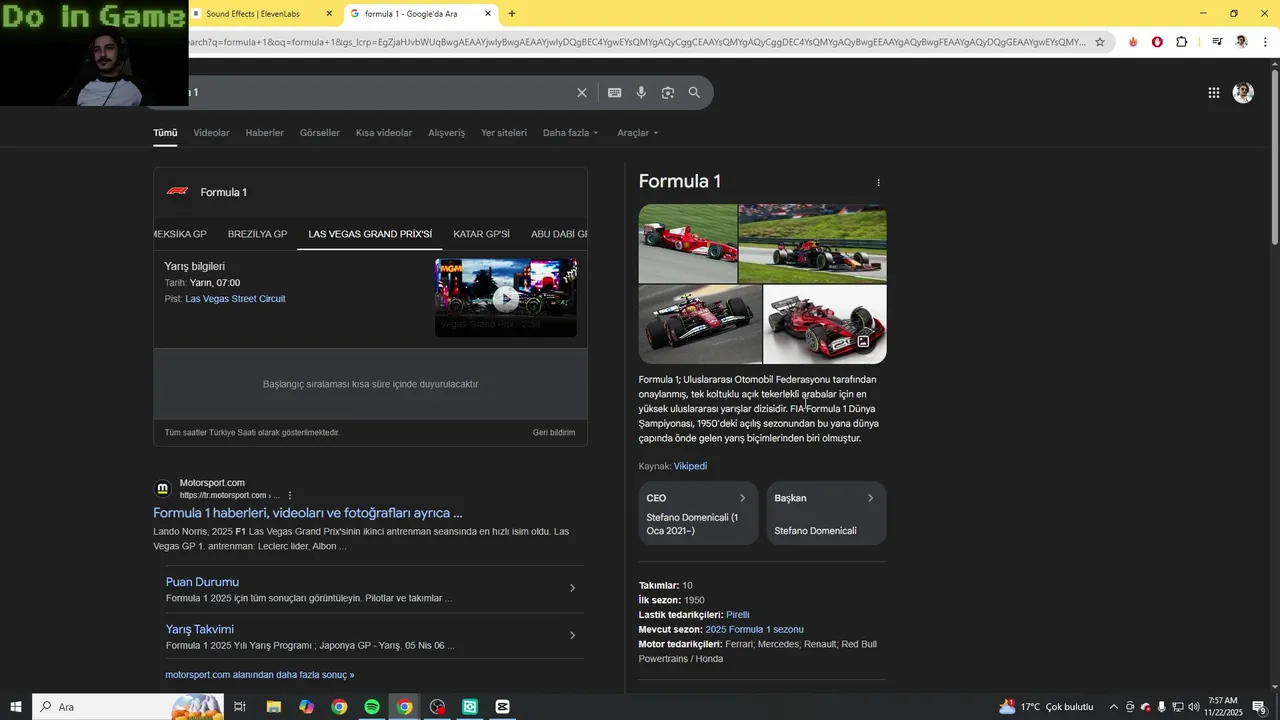Select the Alışveriş search filter
1280x720 pixels.
pos(446,133)
